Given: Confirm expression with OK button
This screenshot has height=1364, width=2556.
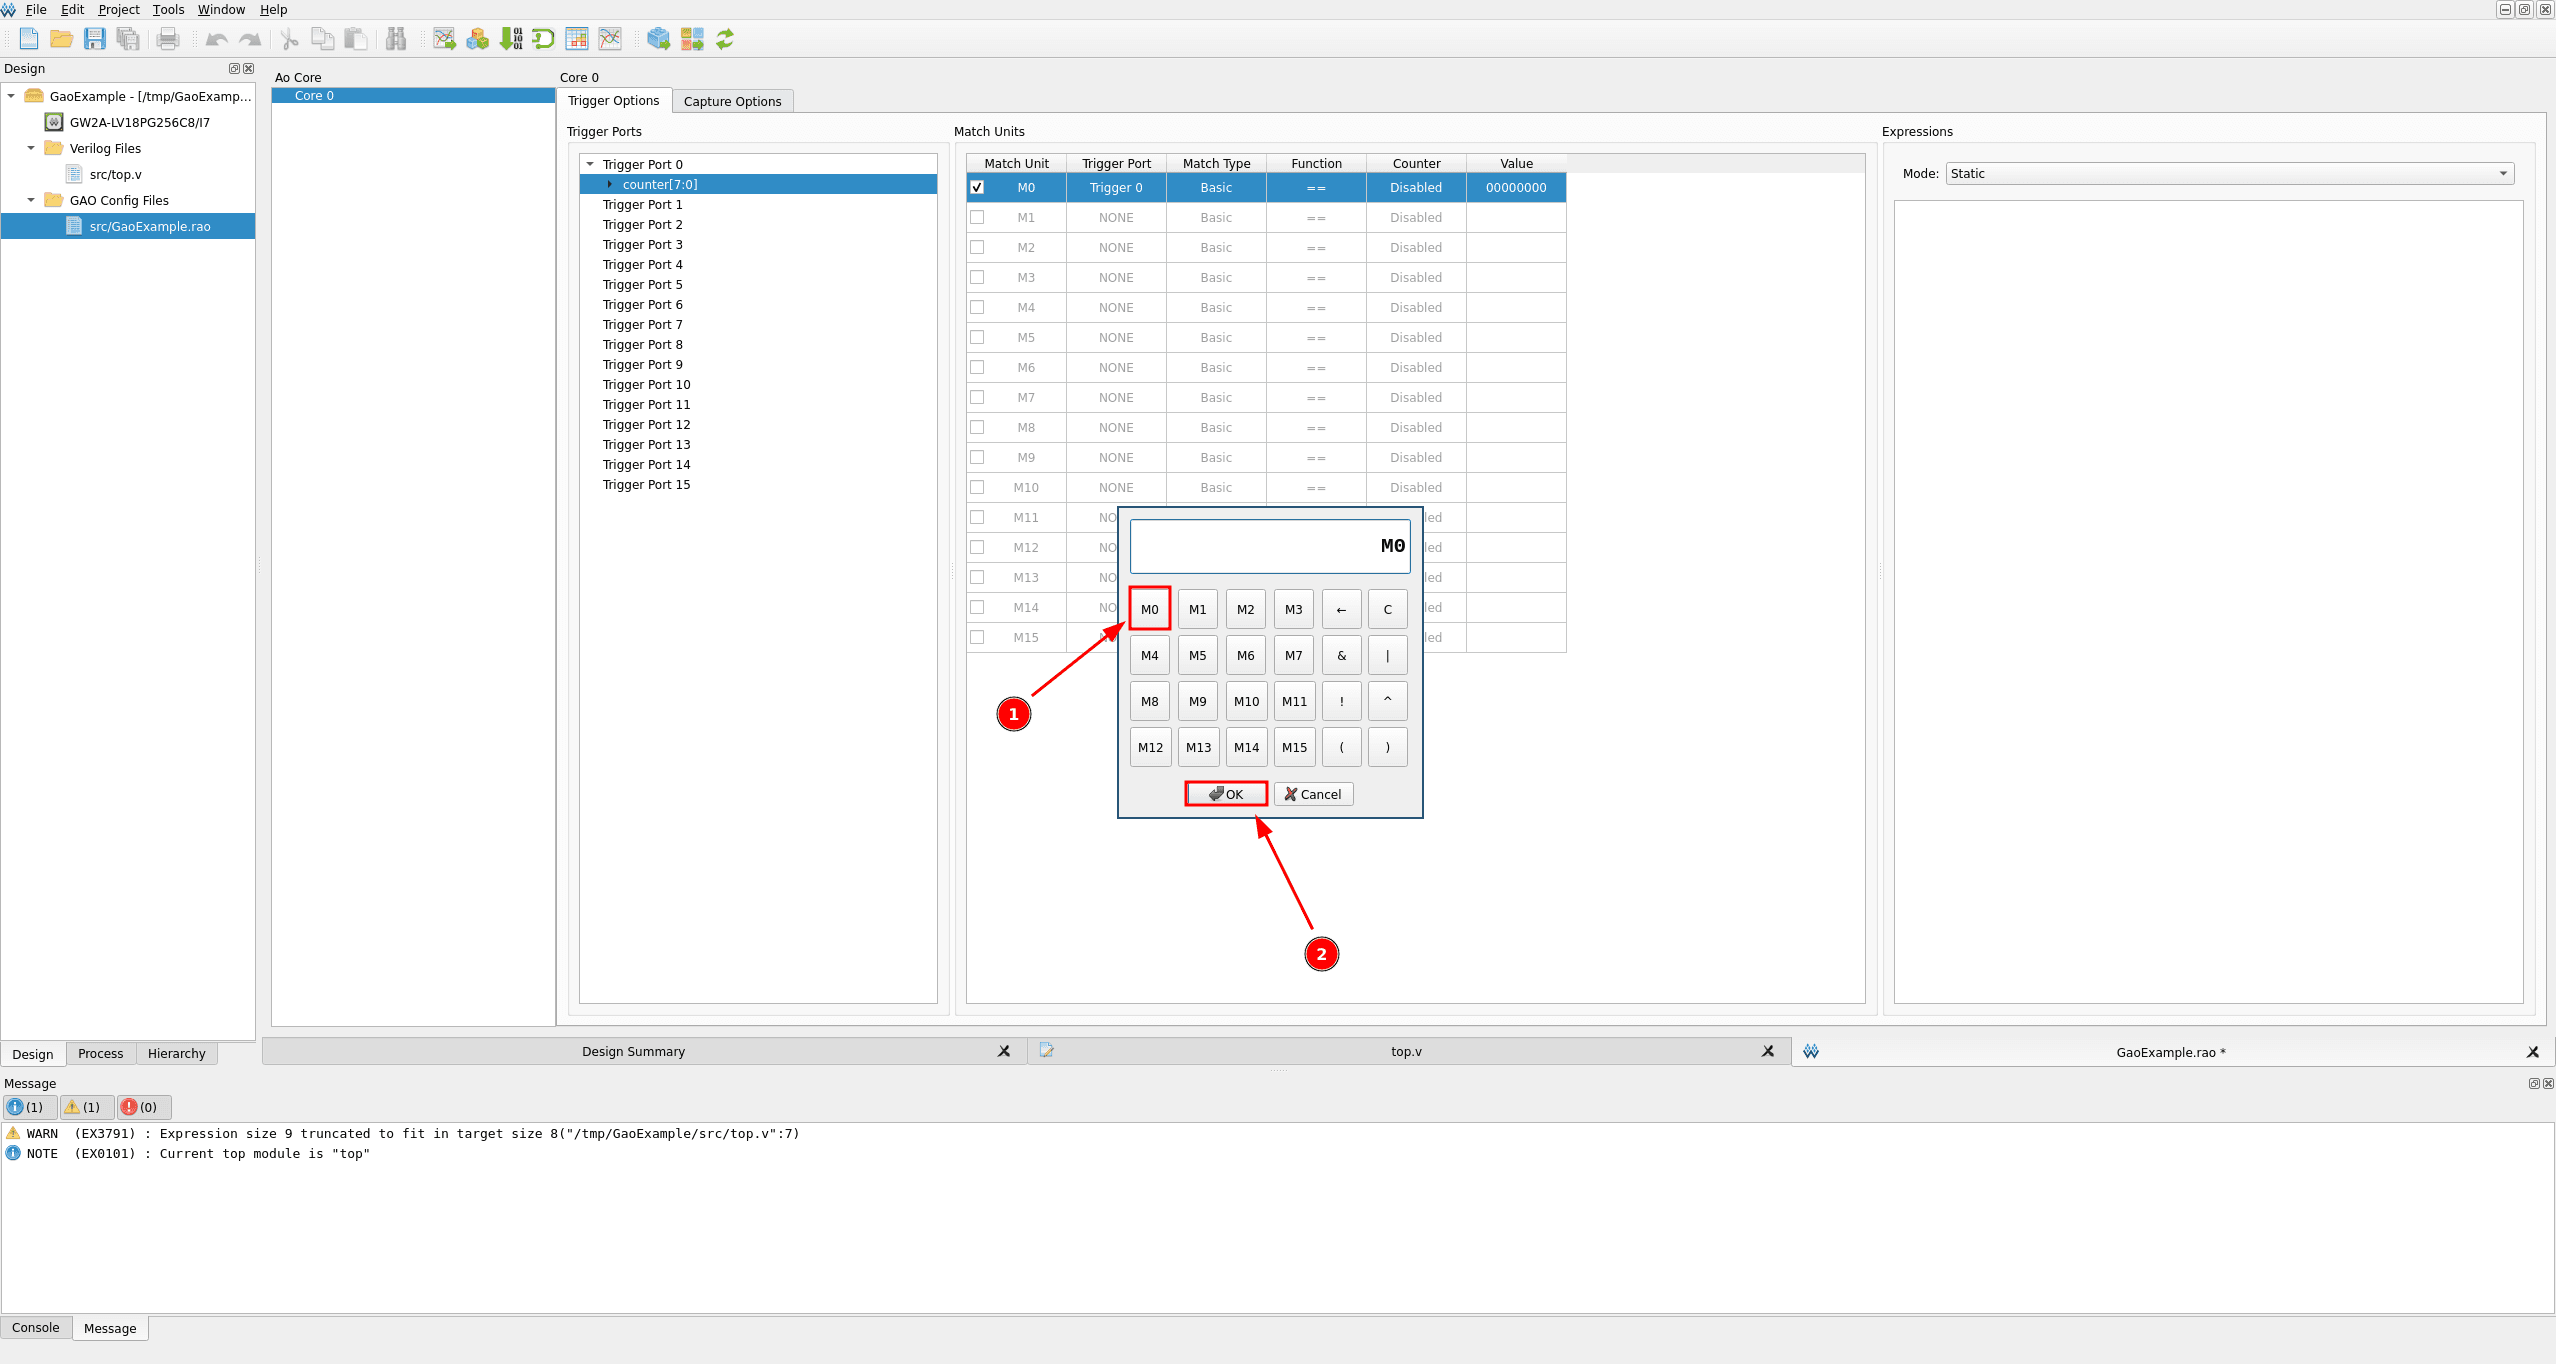Looking at the screenshot, I should (x=1226, y=794).
